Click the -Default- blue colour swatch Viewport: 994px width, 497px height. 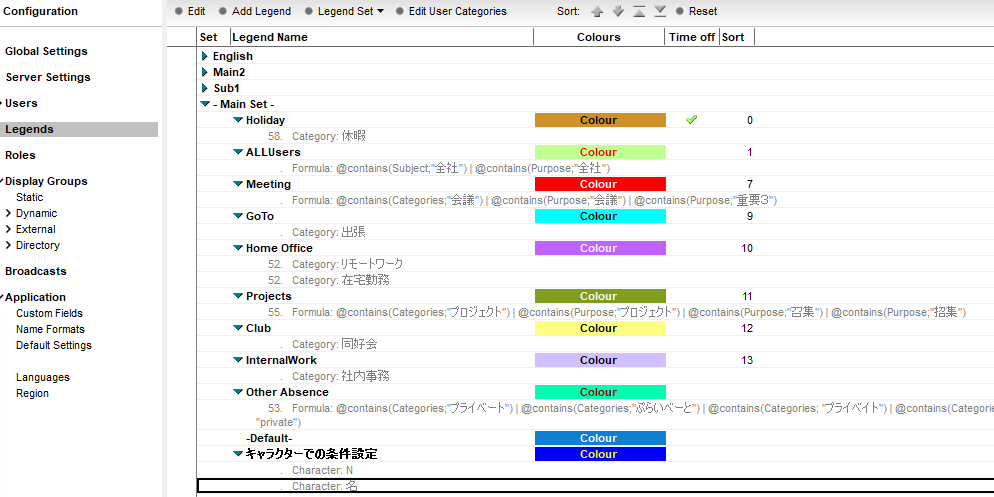(x=600, y=438)
